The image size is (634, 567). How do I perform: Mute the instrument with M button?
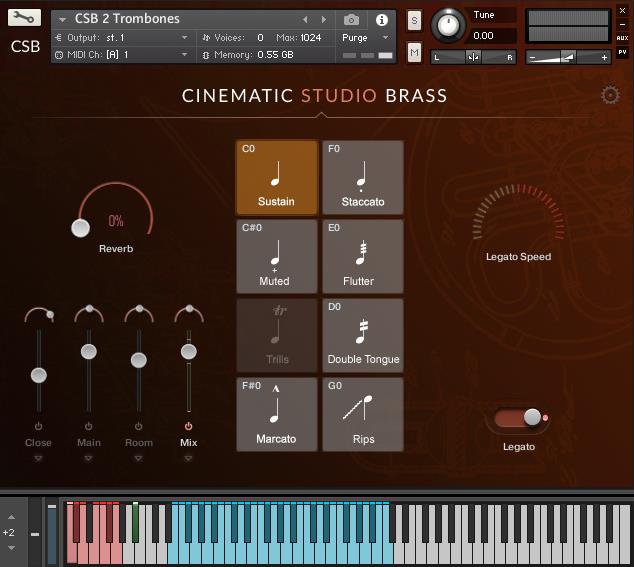click(414, 51)
